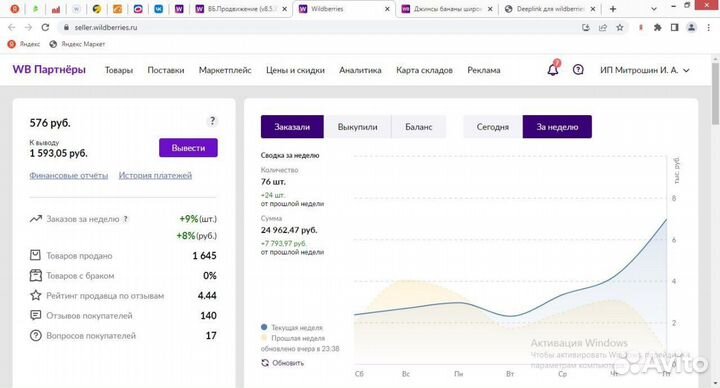
Task: Click the Товаров продано icon
Action: click(35, 255)
